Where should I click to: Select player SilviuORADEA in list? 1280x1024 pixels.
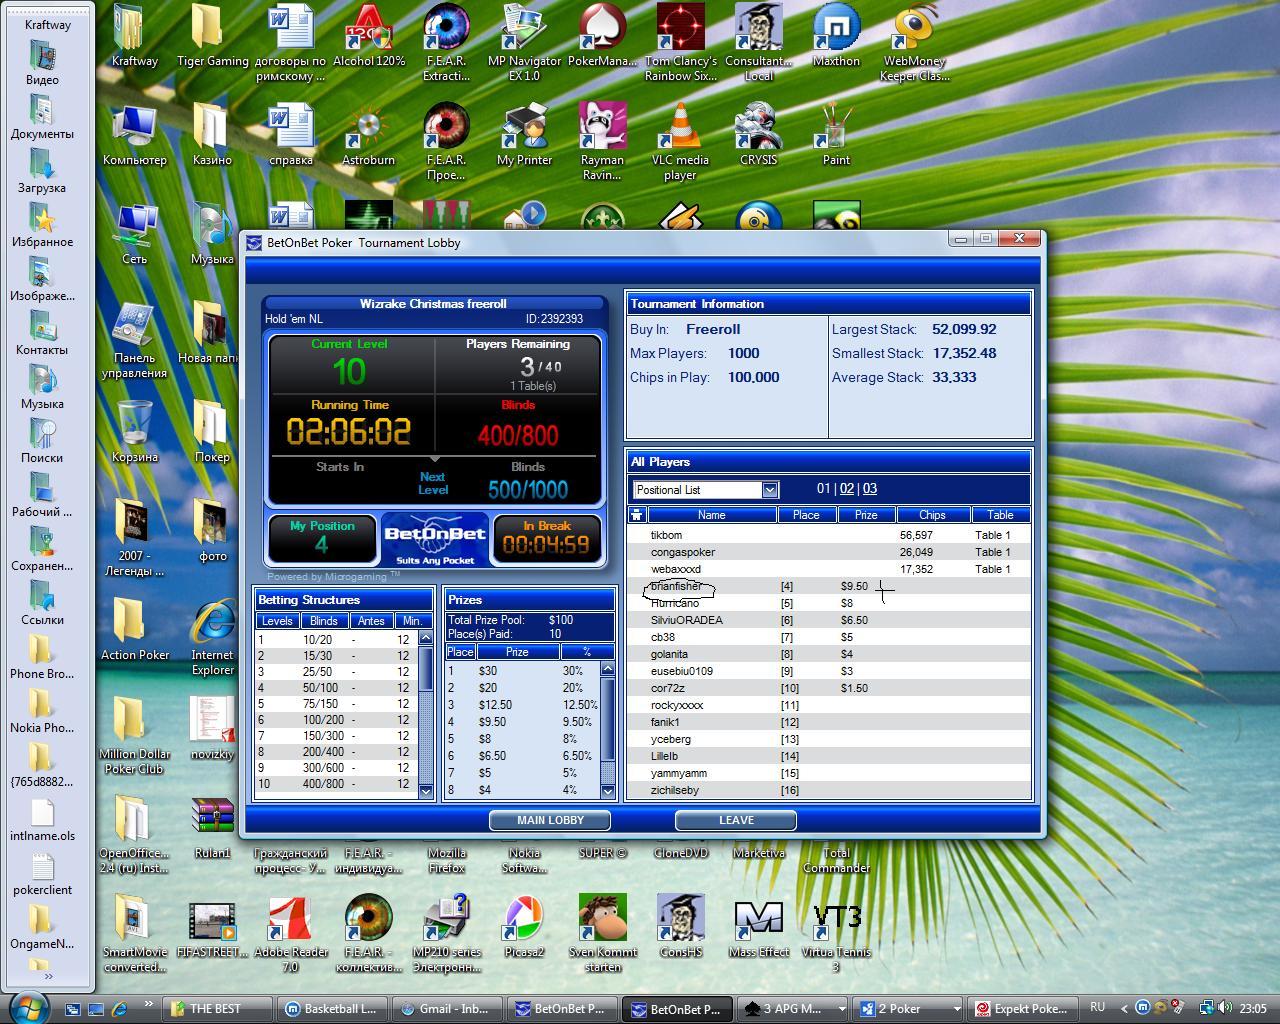830,620
